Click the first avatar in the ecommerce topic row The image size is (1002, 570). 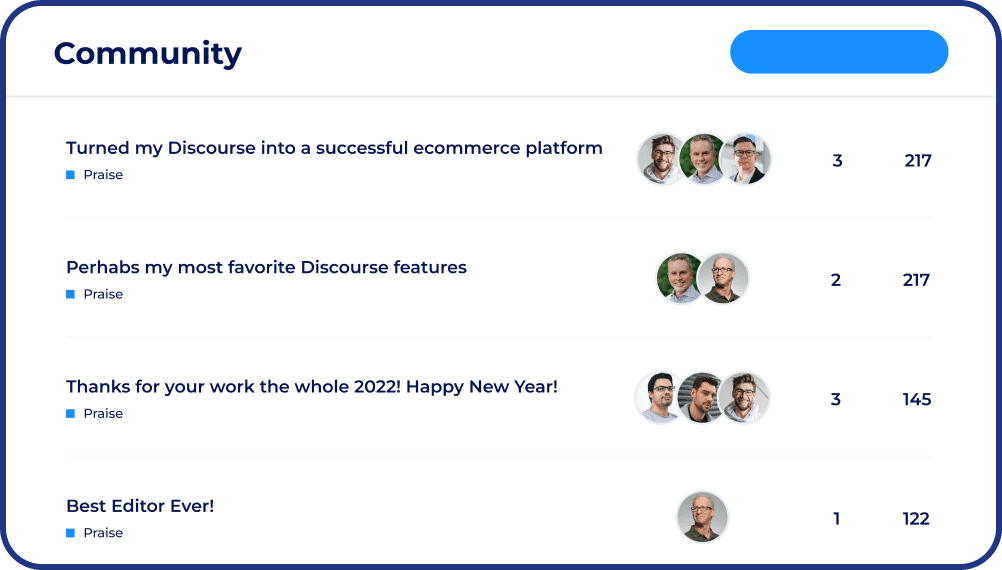tap(661, 159)
